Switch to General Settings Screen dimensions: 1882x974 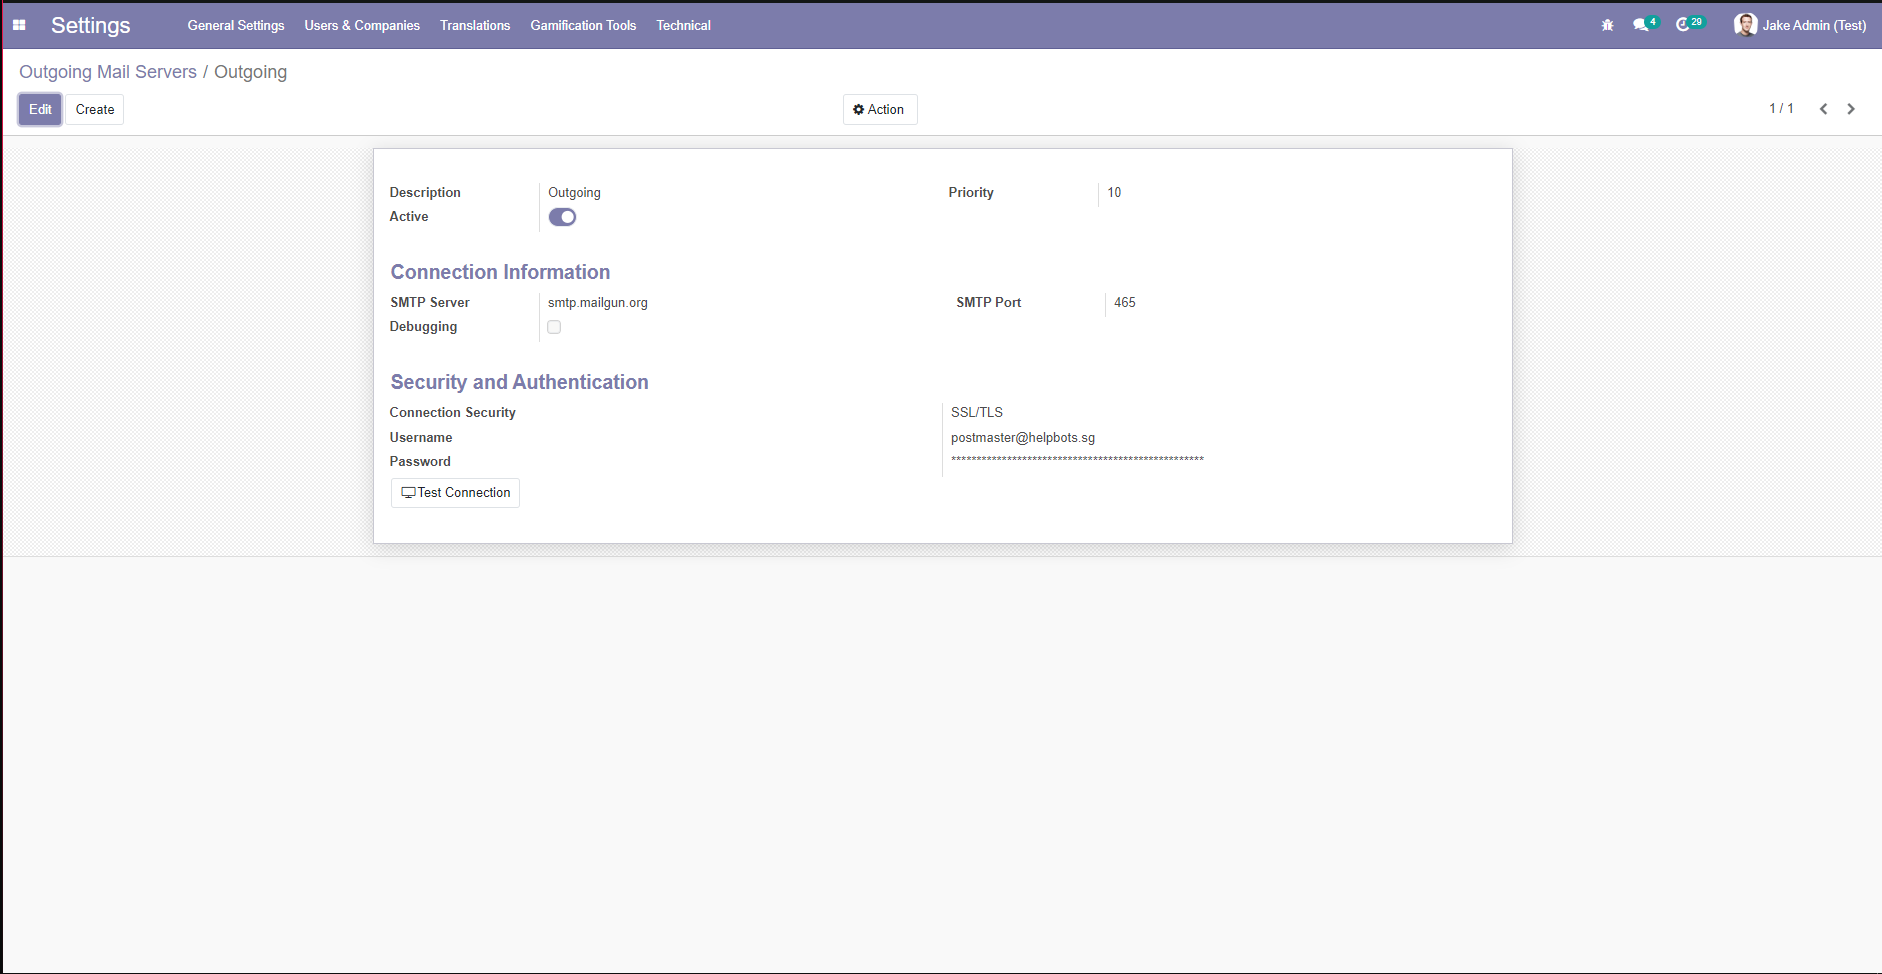coord(236,25)
